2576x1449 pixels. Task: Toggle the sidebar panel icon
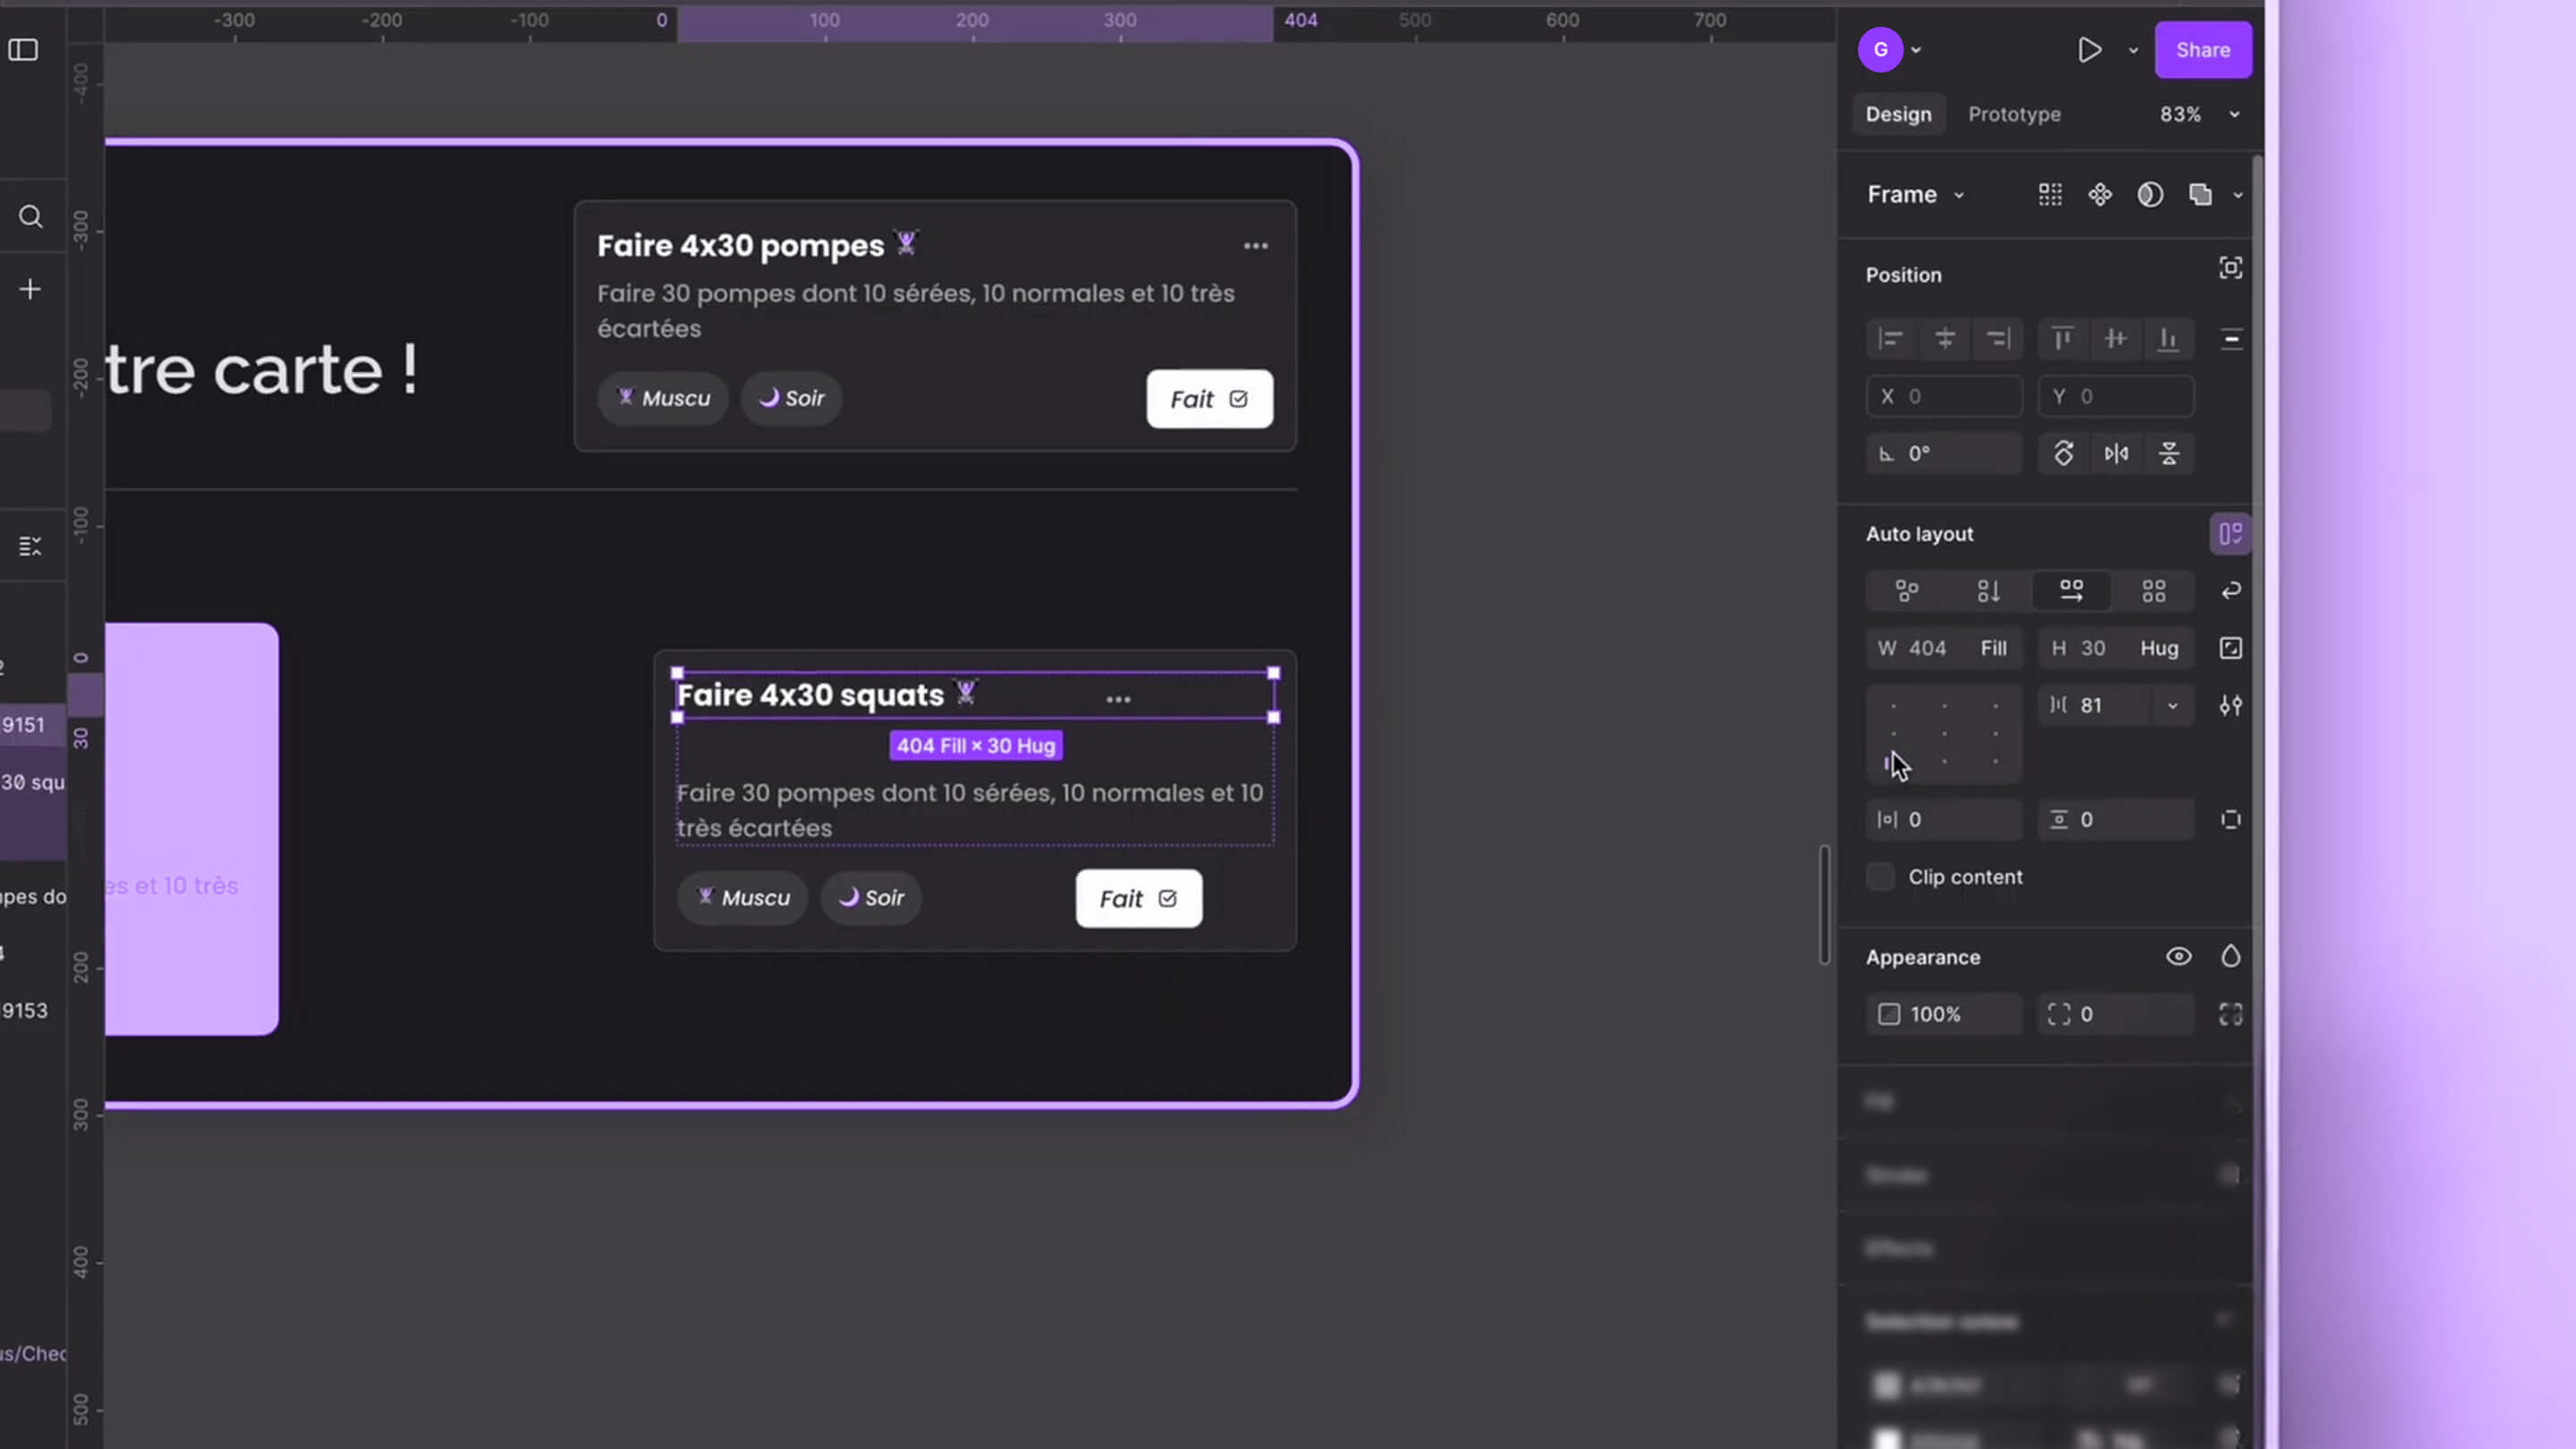[23, 50]
